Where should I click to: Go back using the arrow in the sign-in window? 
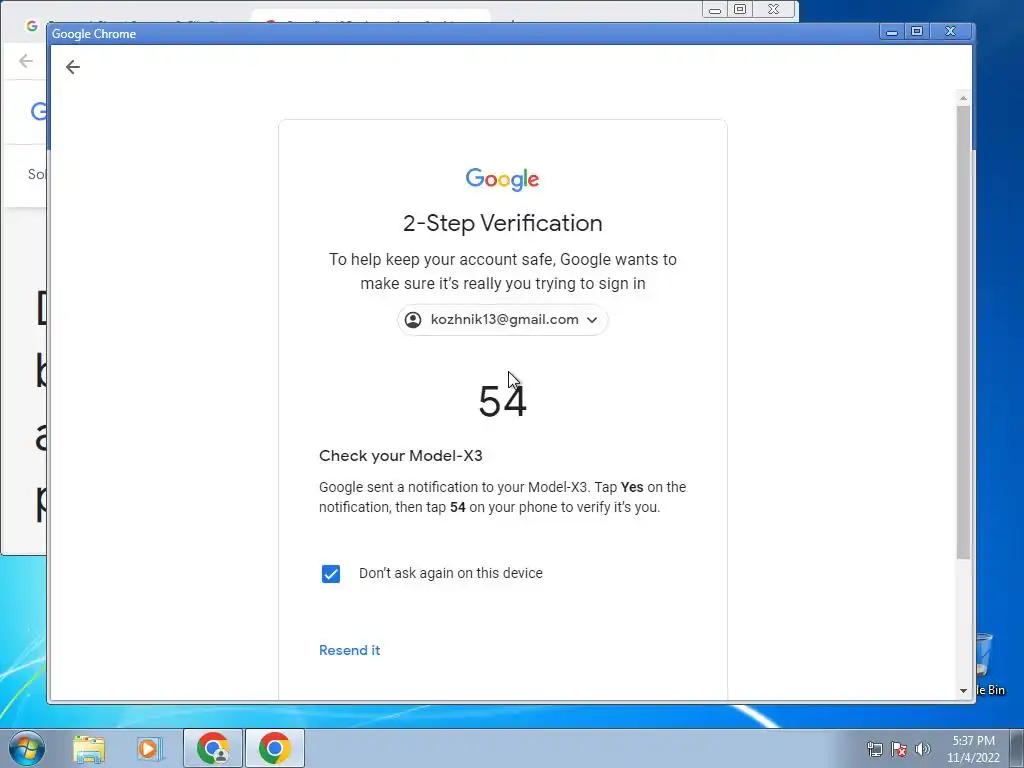point(72,67)
